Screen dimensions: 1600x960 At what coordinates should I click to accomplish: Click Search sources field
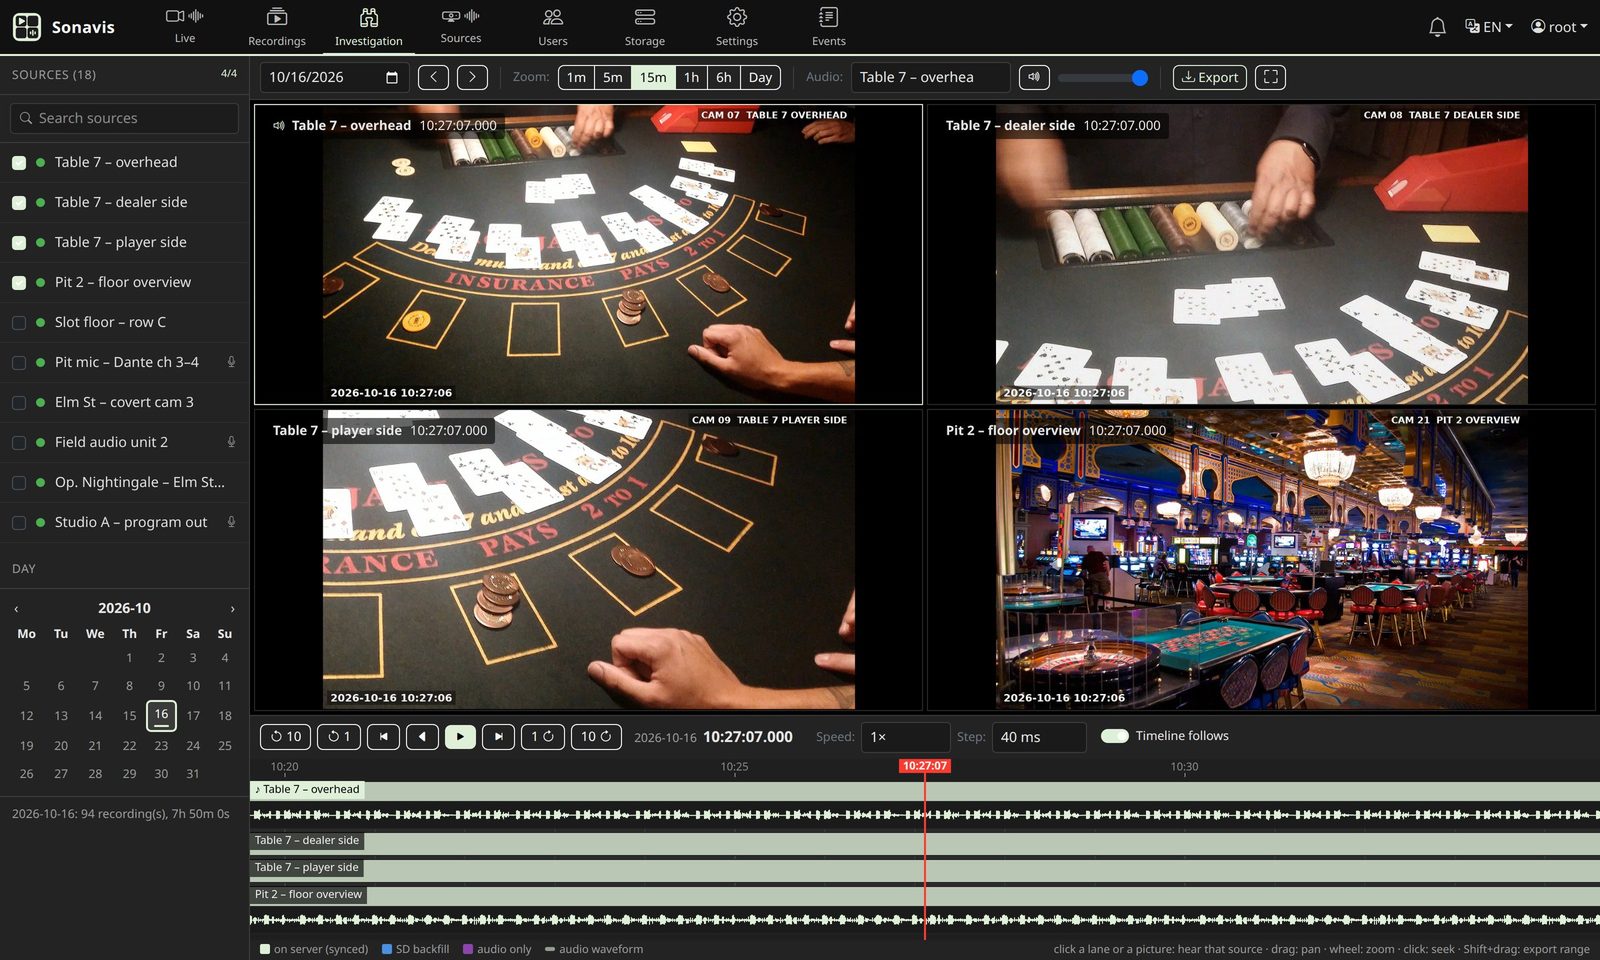(x=125, y=118)
